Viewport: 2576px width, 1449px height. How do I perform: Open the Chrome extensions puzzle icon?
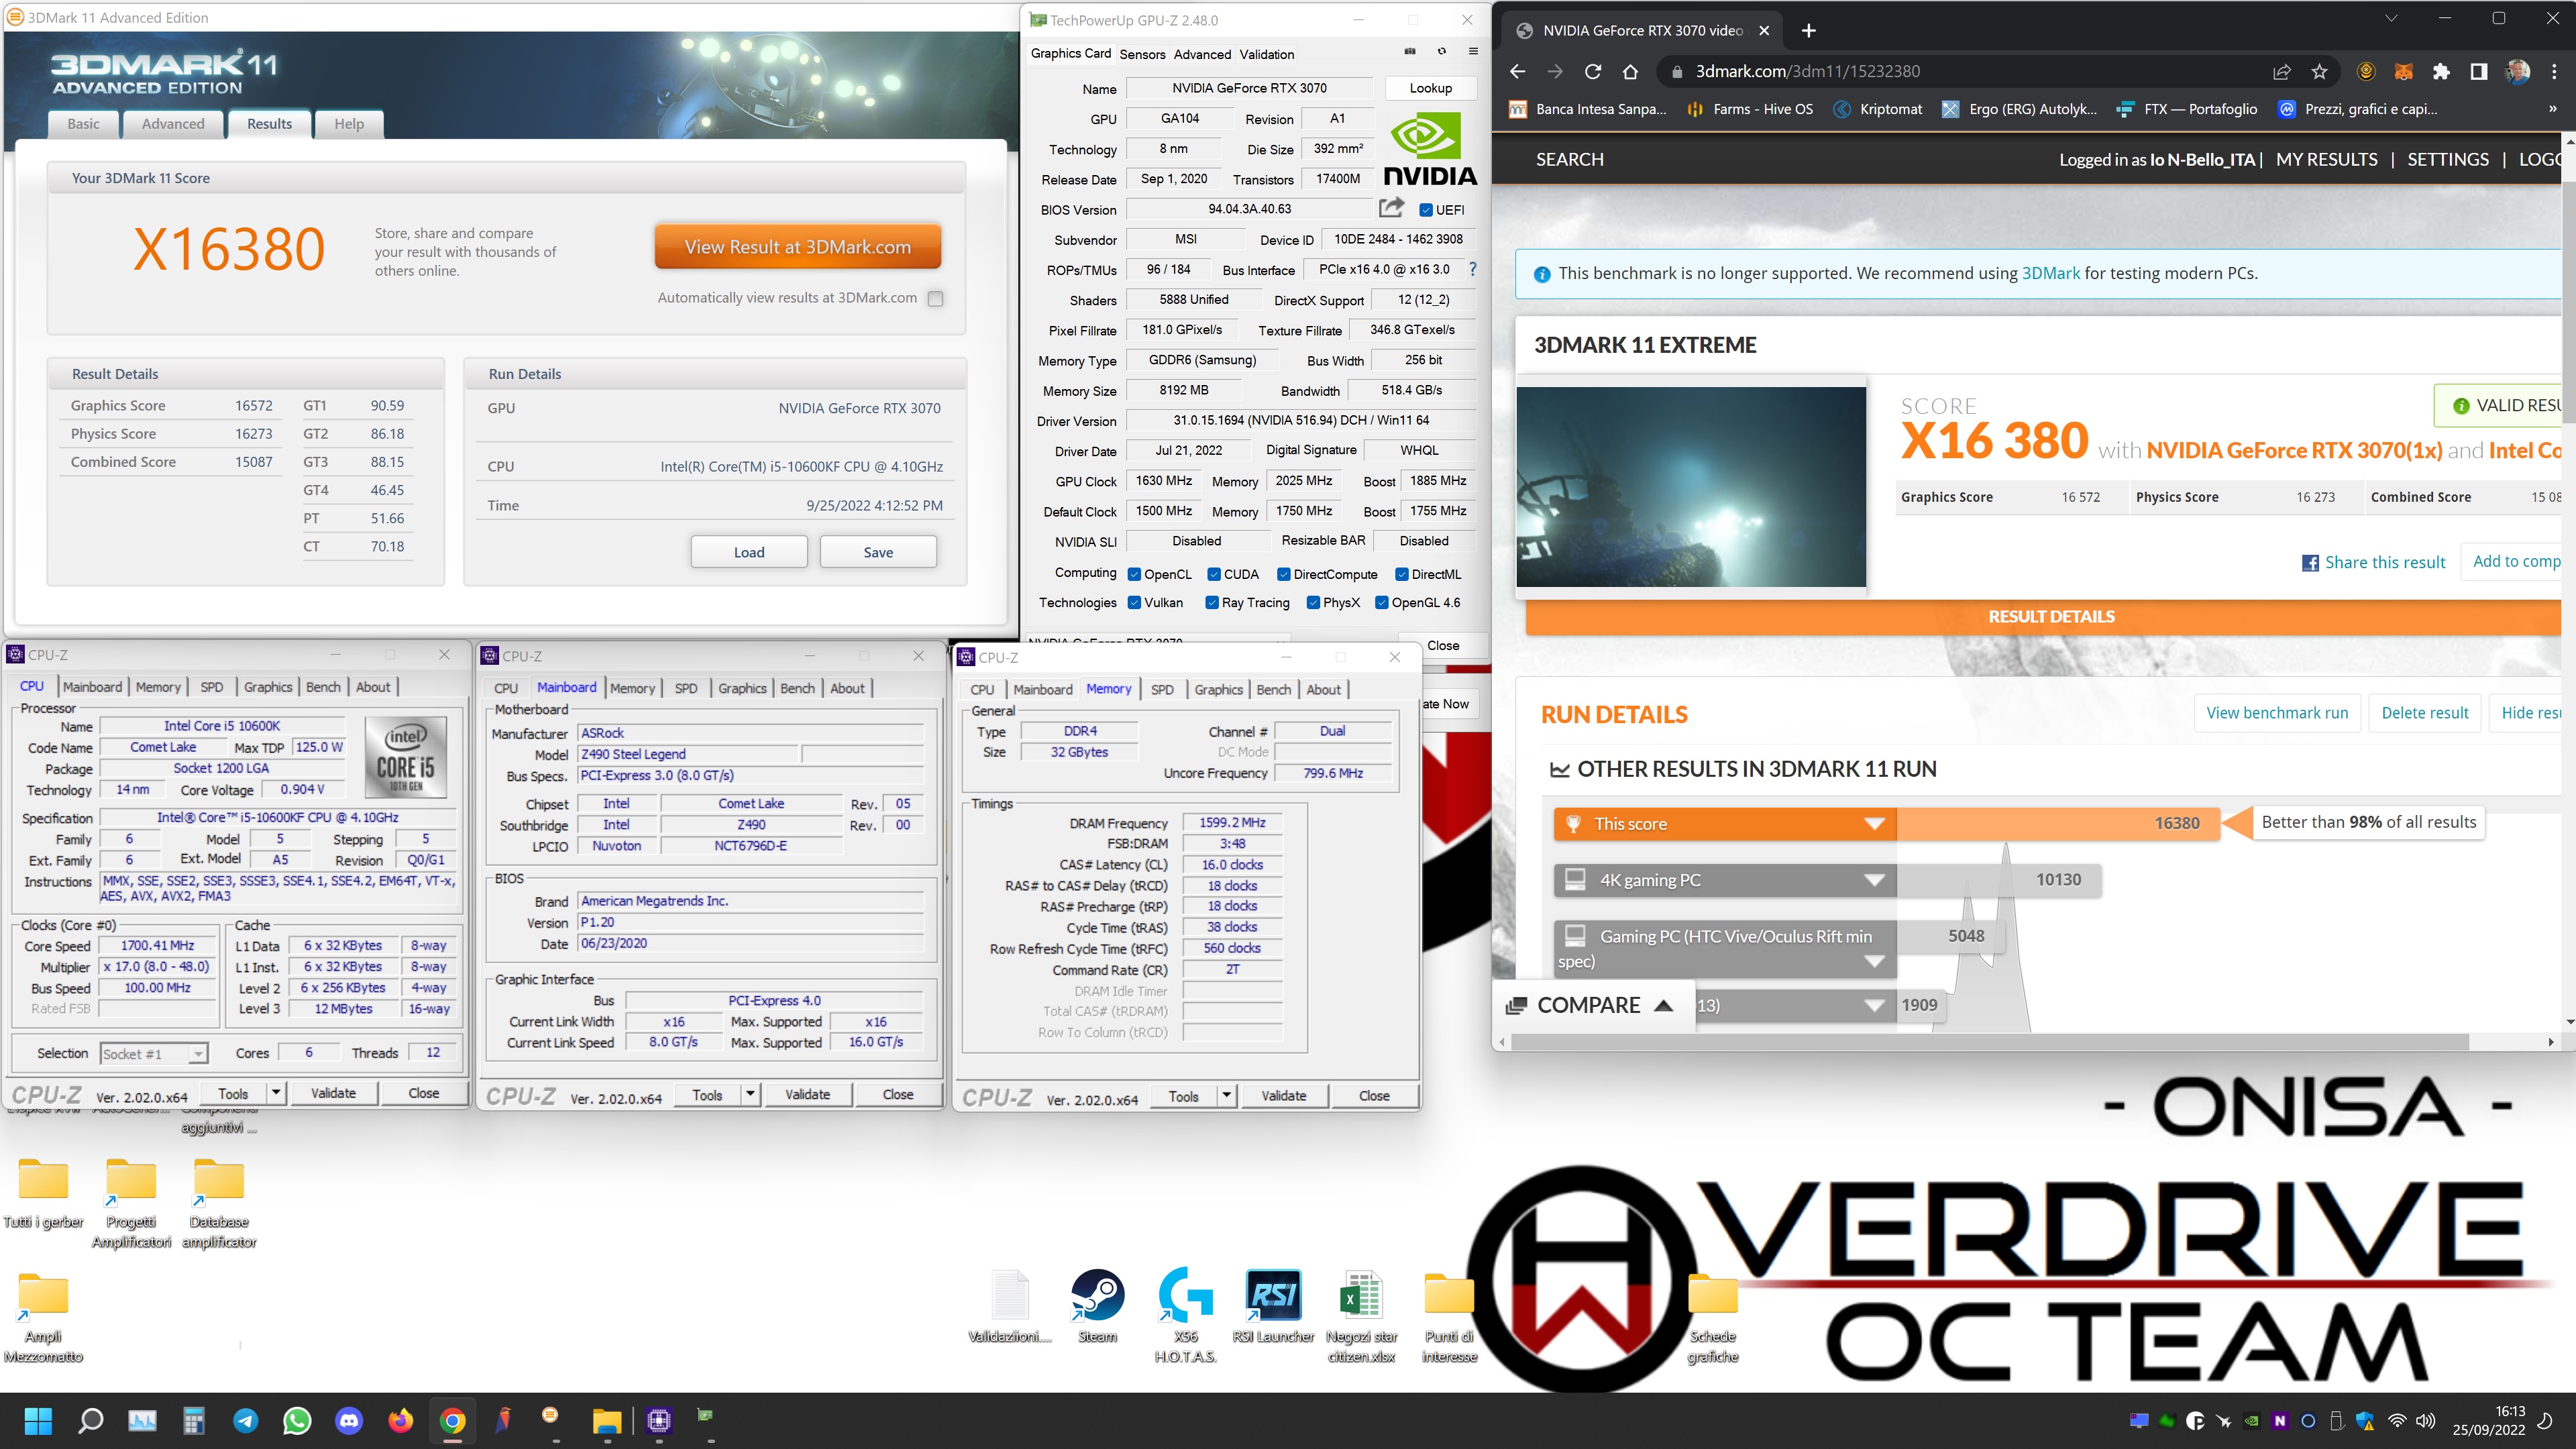2441,71
